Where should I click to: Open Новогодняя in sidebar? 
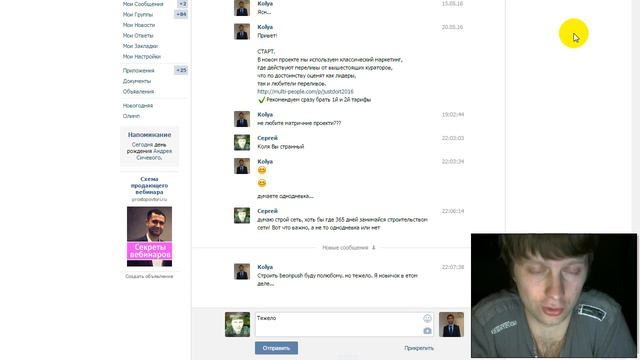pyautogui.click(x=138, y=106)
